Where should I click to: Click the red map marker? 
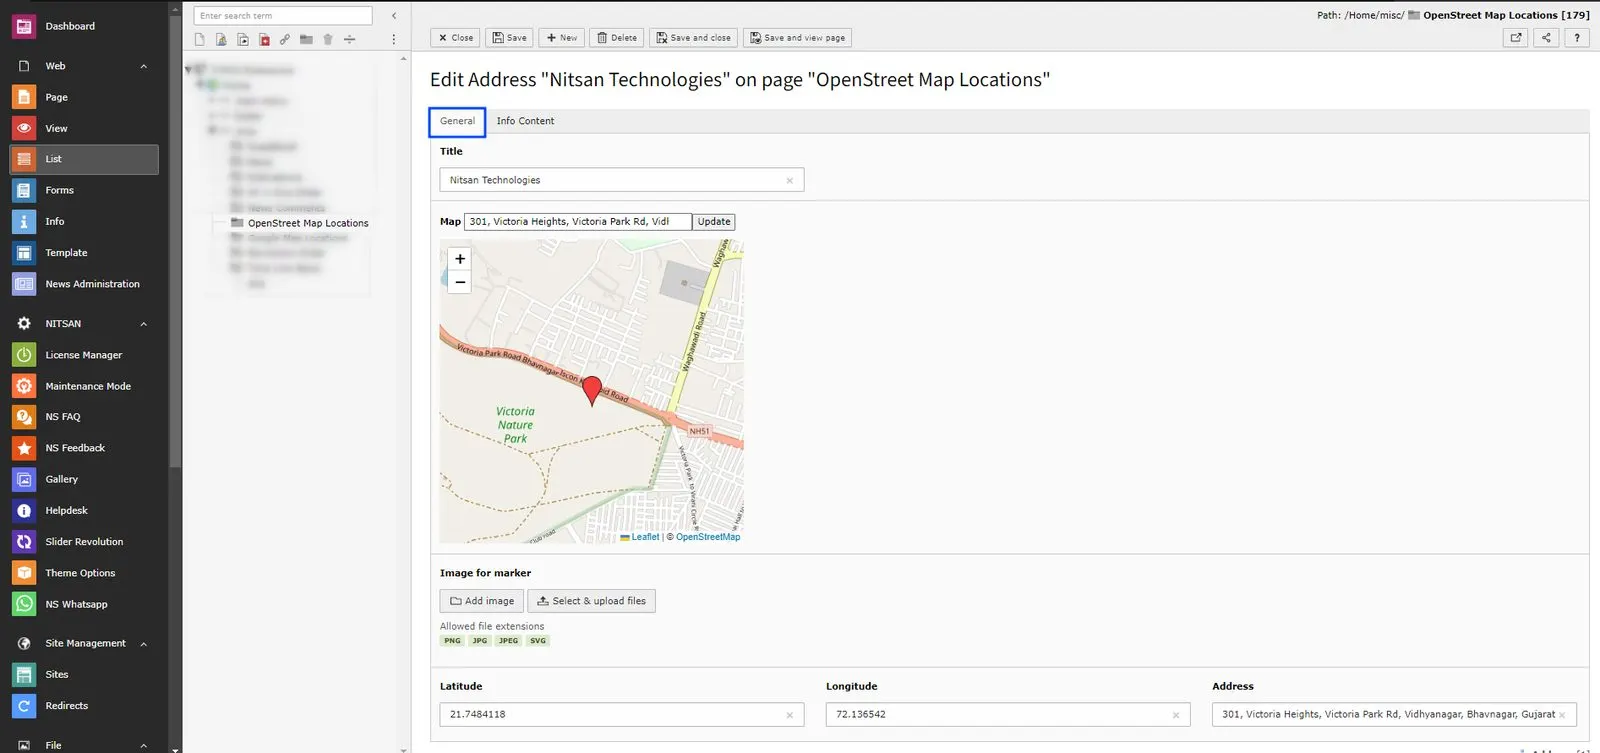coord(592,390)
